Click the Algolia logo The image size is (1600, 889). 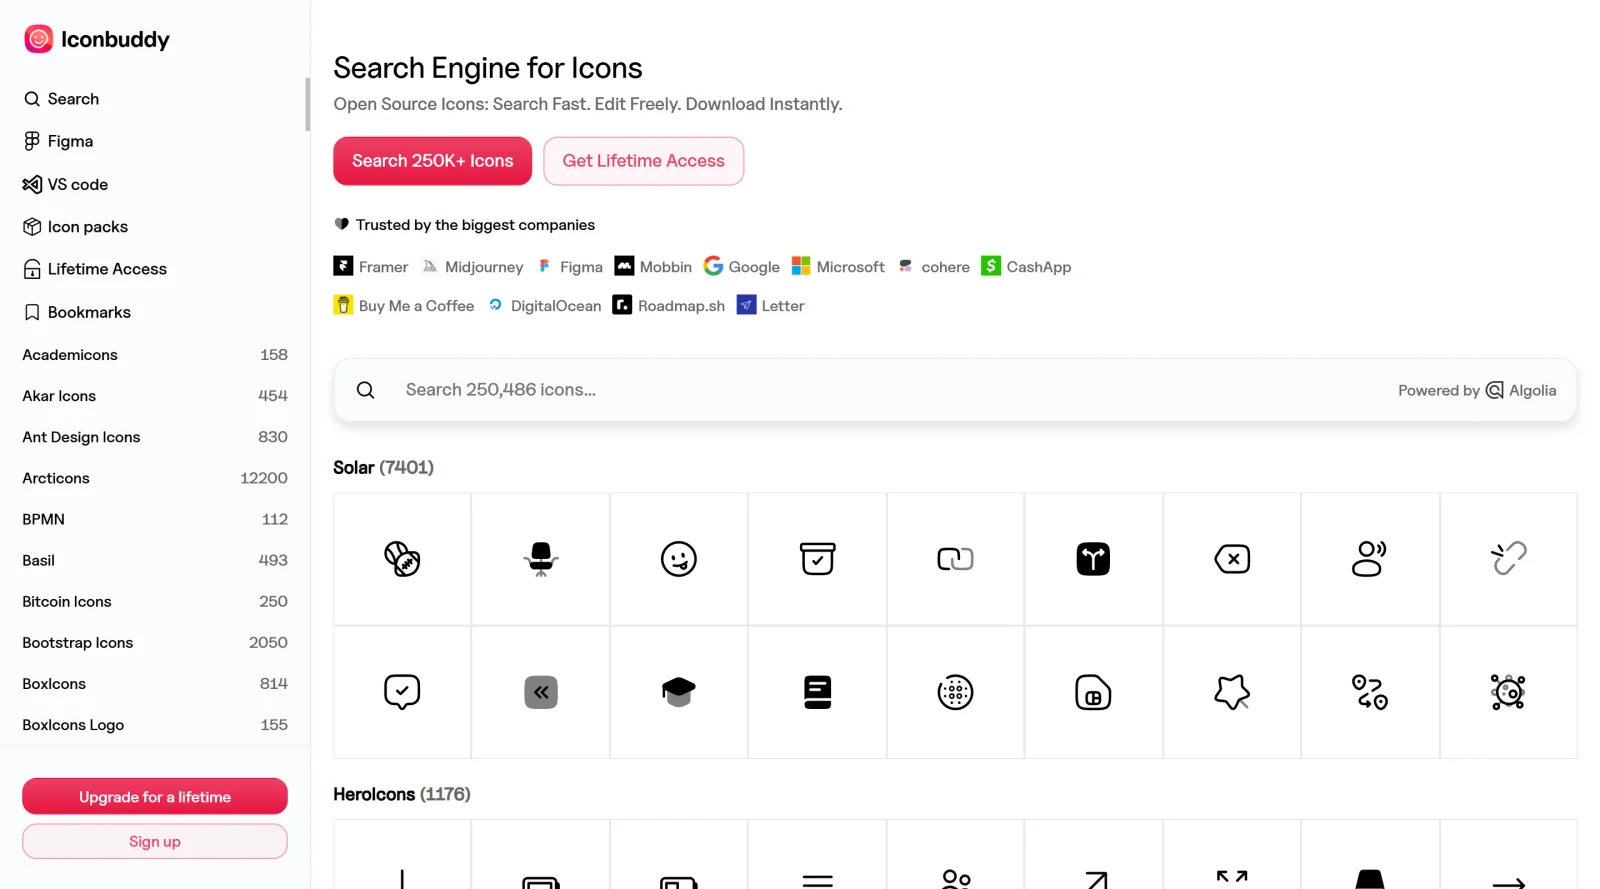[x=1521, y=390]
